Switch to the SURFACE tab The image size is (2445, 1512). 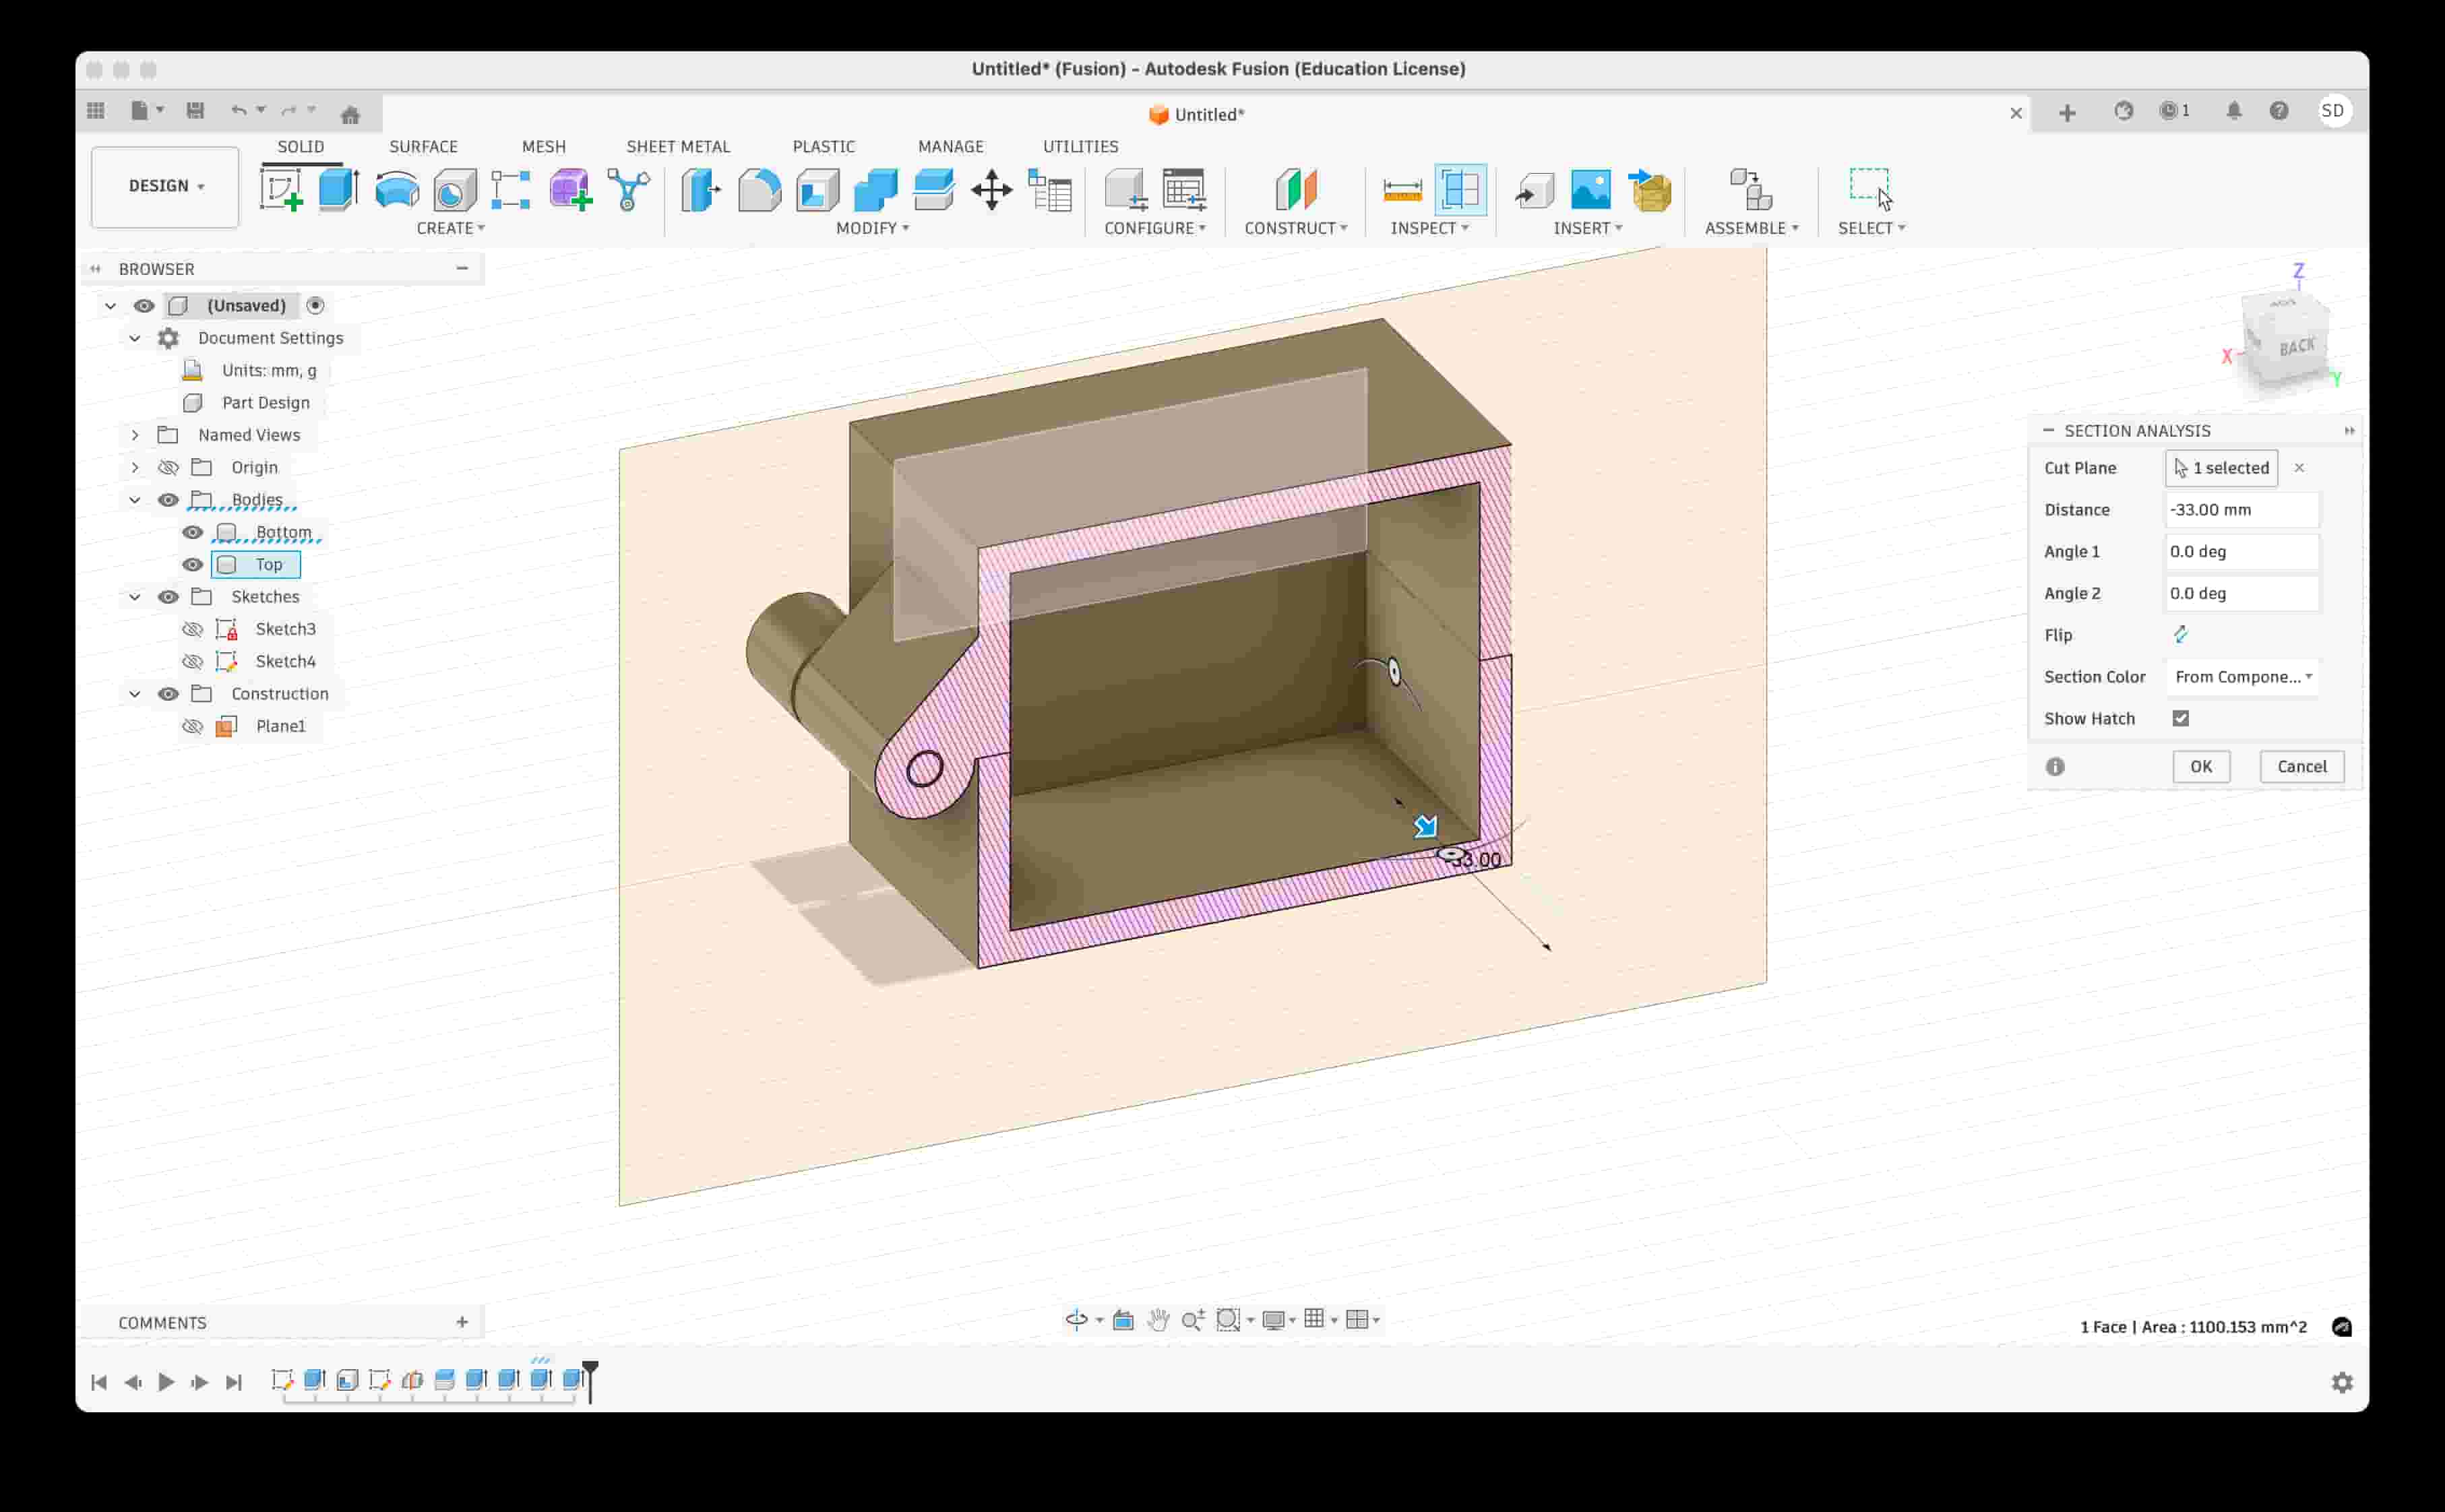tap(423, 146)
